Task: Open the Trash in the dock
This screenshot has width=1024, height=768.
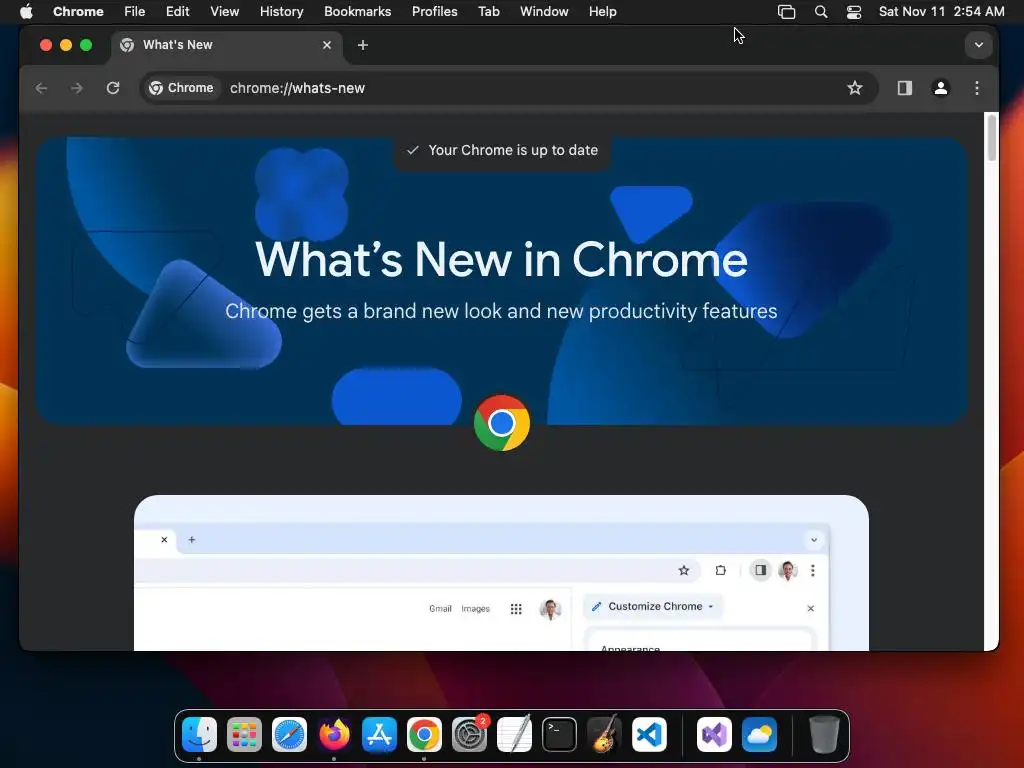Action: (x=824, y=735)
